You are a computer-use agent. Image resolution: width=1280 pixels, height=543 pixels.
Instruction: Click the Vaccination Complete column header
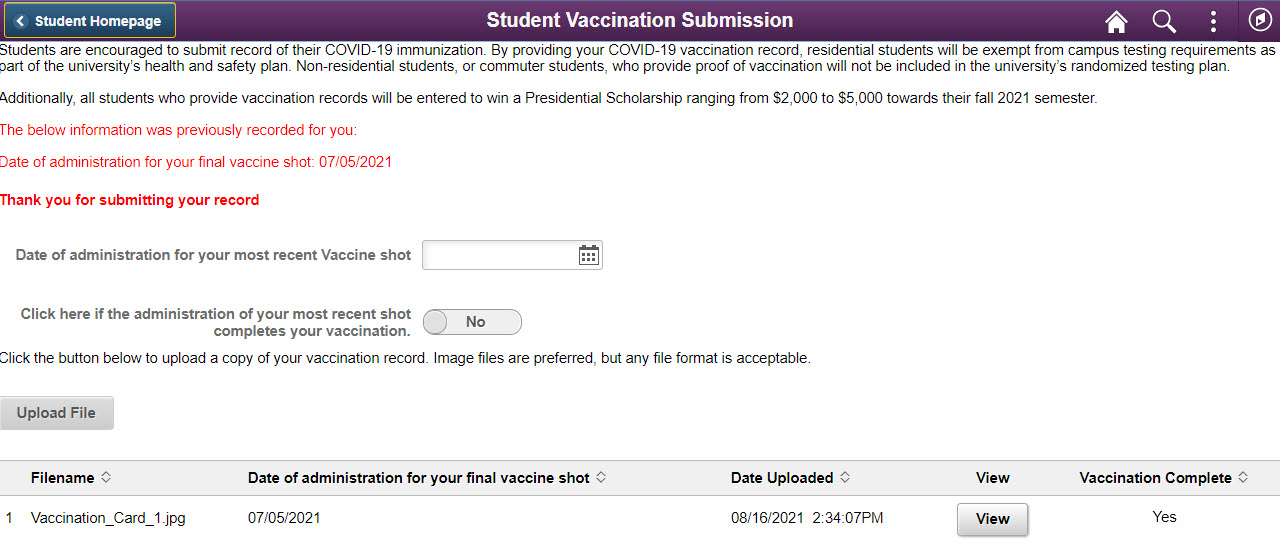point(1155,478)
